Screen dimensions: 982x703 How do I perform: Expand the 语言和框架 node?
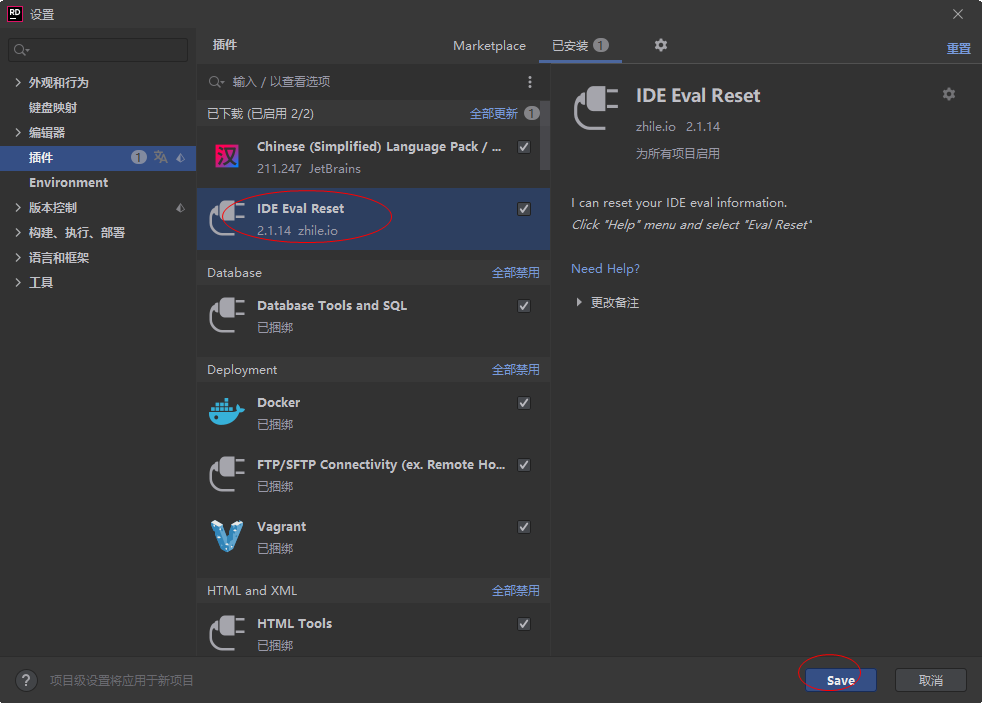point(18,257)
